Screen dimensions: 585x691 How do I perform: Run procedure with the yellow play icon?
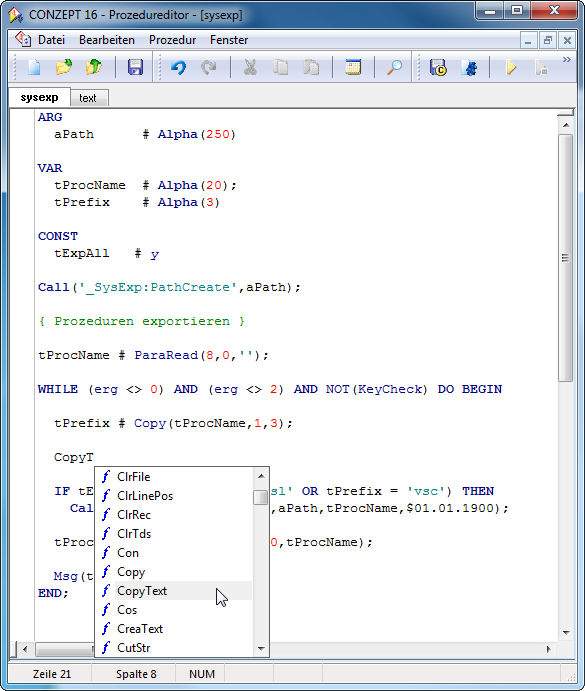510,67
